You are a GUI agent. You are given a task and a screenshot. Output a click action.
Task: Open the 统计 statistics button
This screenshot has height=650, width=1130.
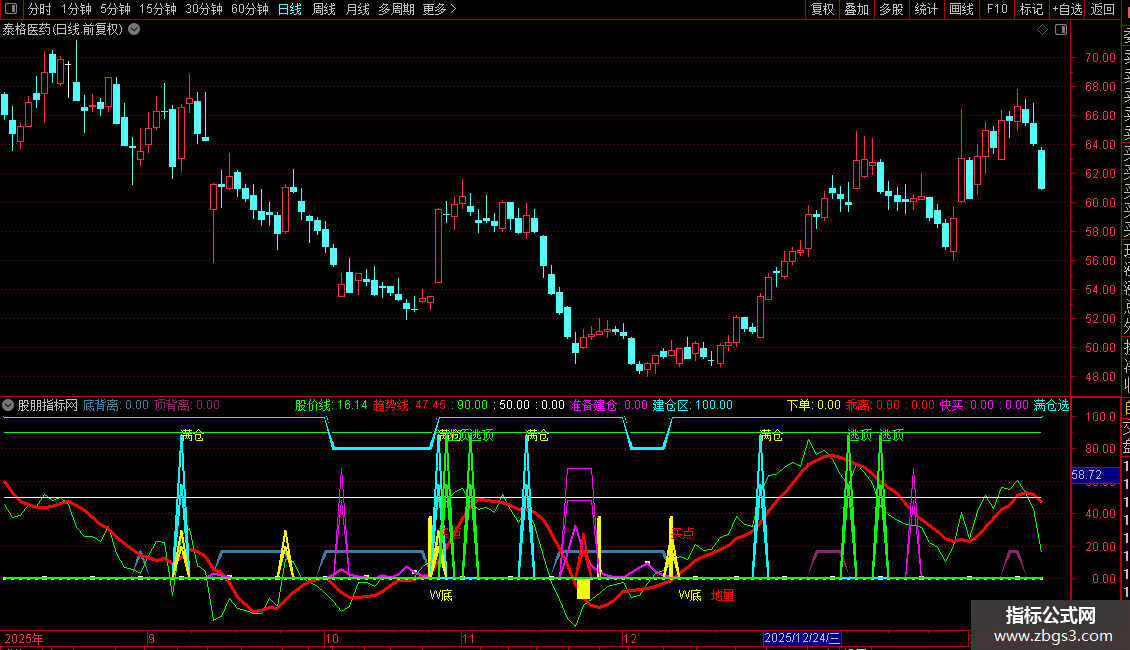926,9
